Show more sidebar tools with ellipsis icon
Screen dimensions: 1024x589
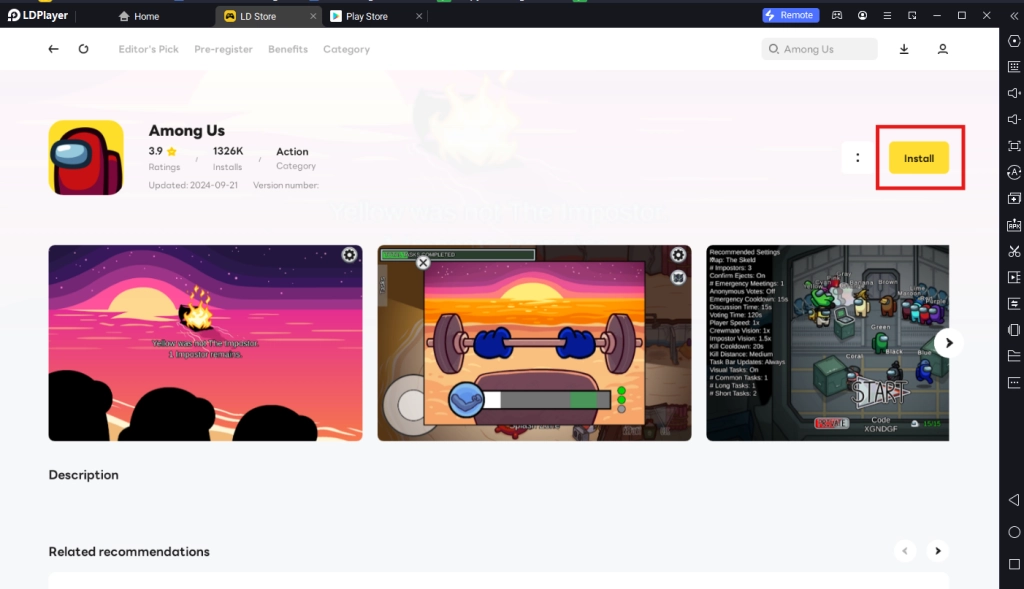pos(1014,382)
